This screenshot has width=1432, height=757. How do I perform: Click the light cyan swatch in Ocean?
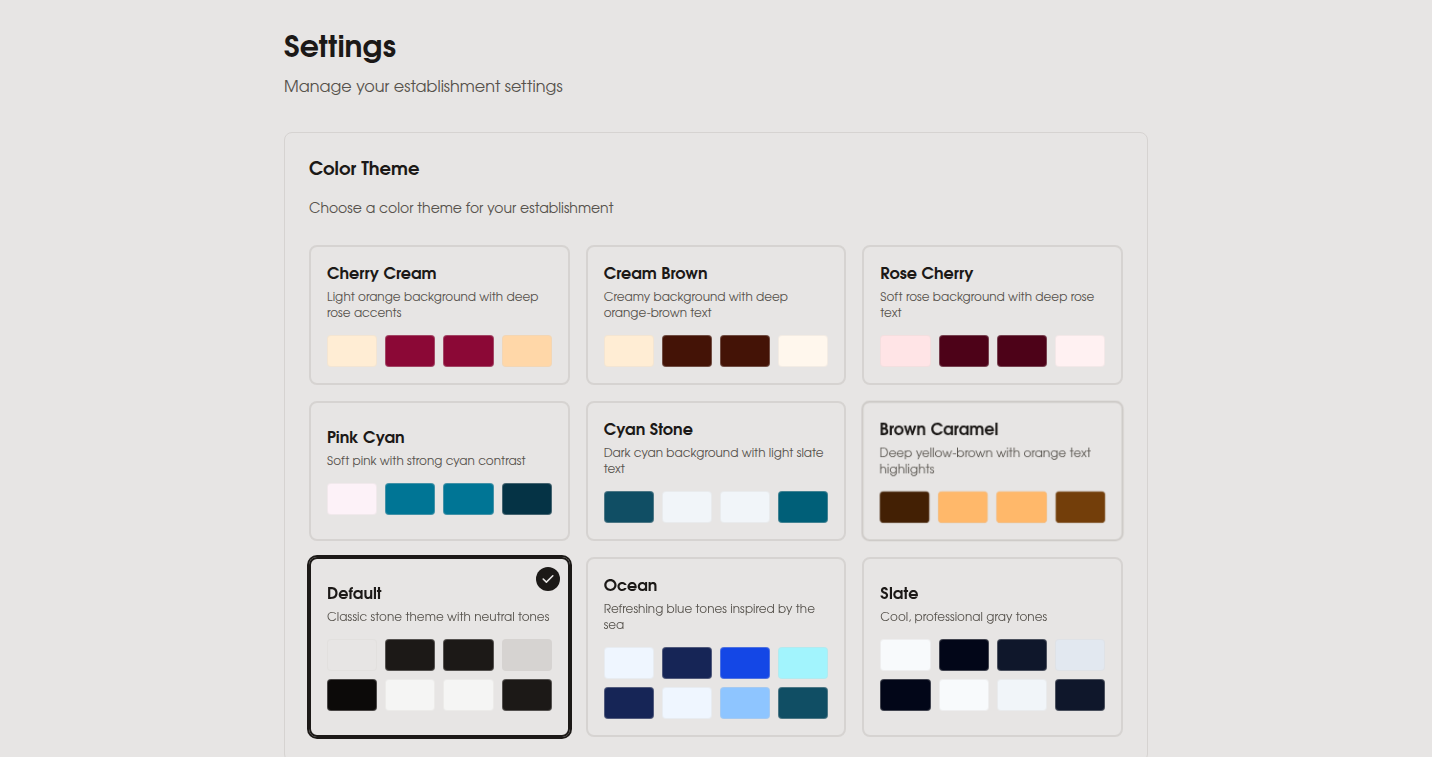tap(803, 662)
